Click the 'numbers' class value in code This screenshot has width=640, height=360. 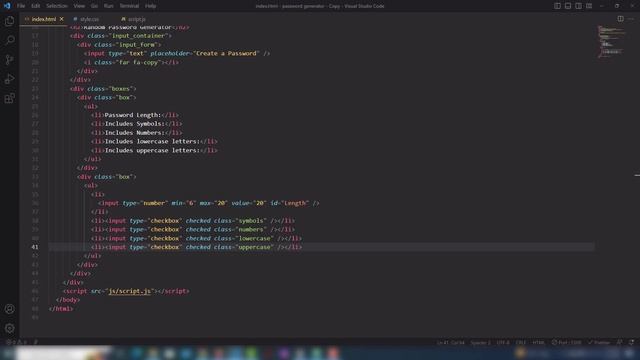tap(251, 229)
